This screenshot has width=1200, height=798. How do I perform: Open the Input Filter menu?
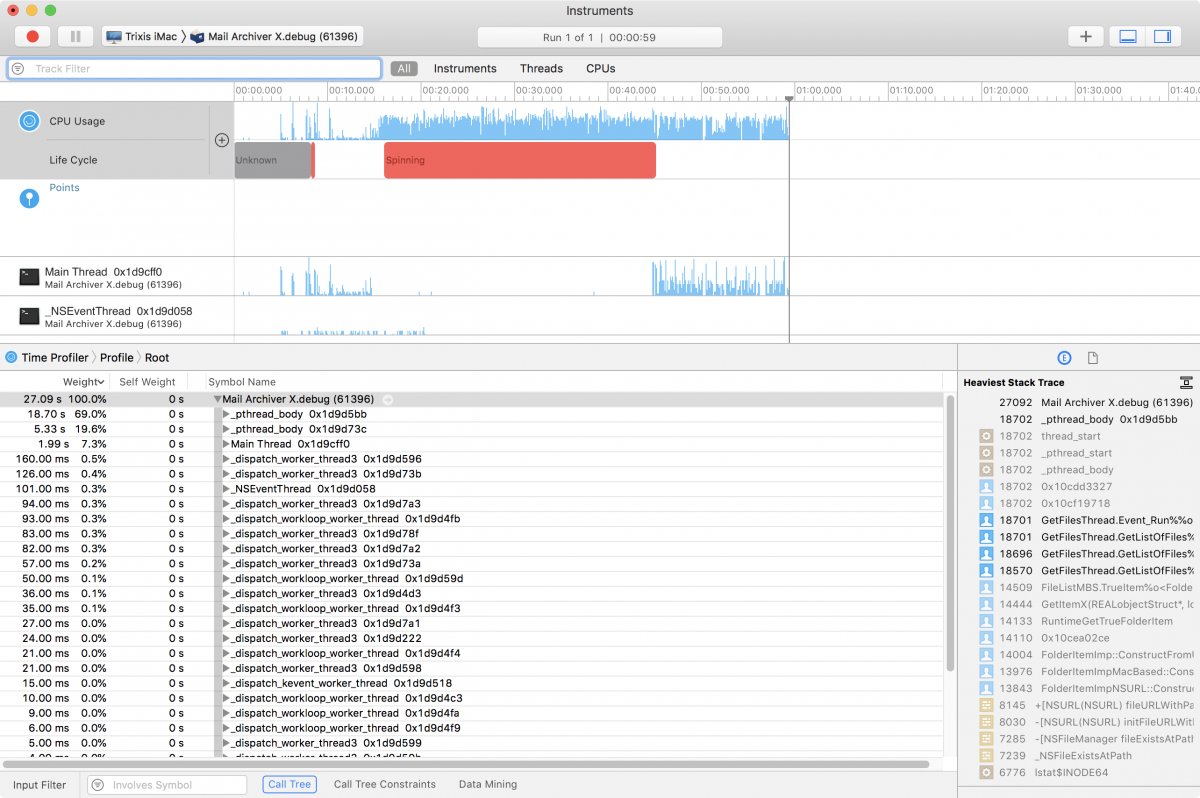(x=40, y=785)
